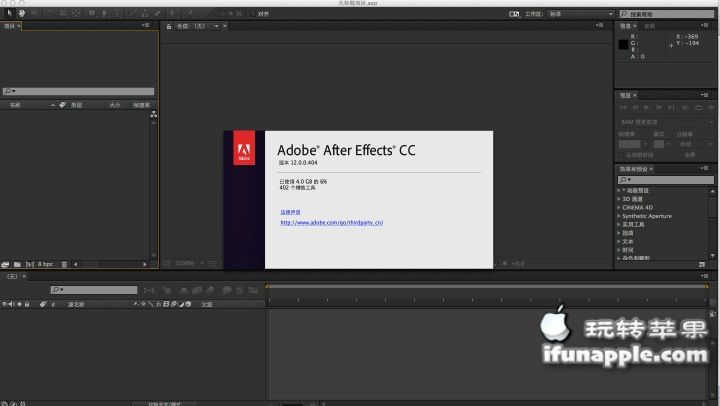Open the adobe.com thirdparty URL link
Image resolution: width=720 pixels, height=406 pixels.
tap(332, 222)
